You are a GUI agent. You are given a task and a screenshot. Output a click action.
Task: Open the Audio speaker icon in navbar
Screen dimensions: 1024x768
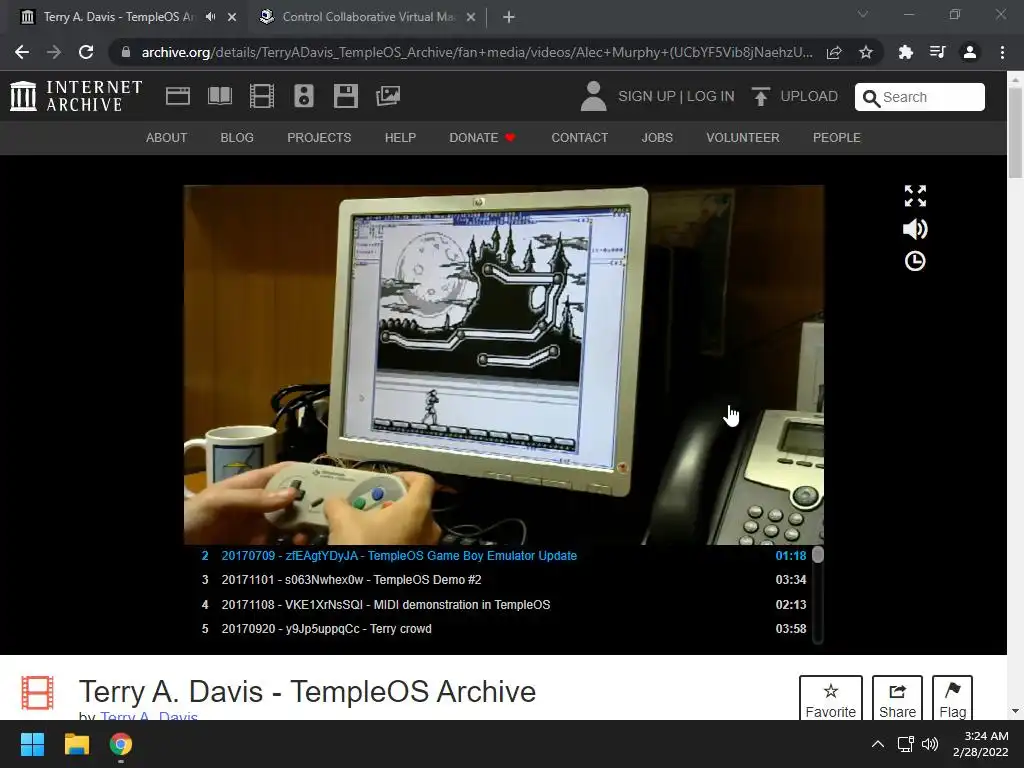[304, 96]
